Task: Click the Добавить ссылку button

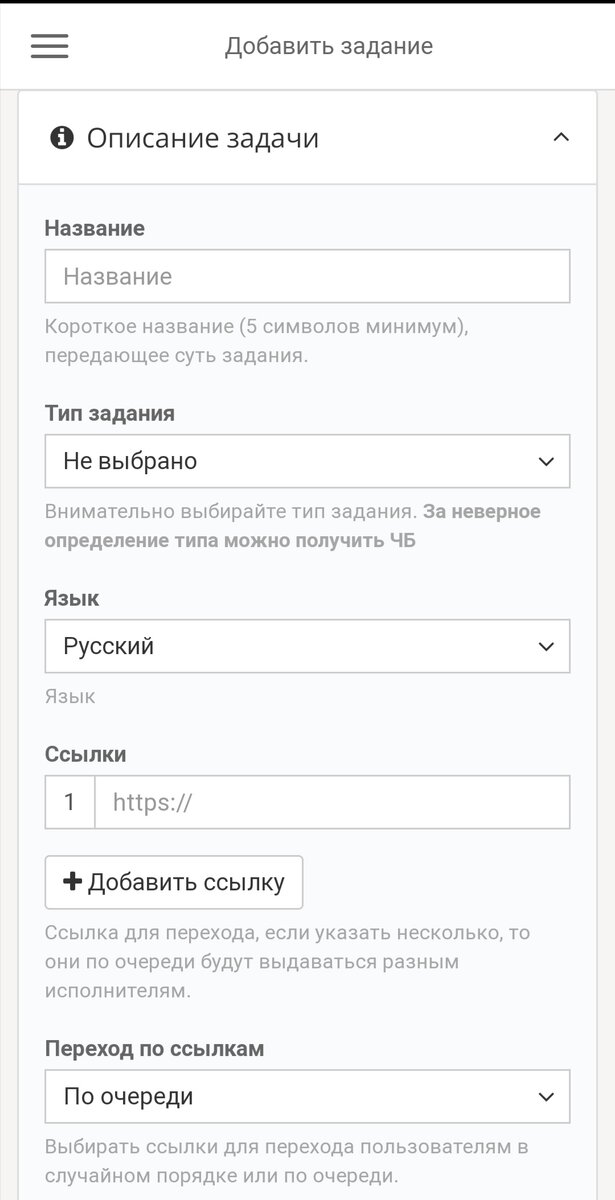Action: click(x=174, y=882)
